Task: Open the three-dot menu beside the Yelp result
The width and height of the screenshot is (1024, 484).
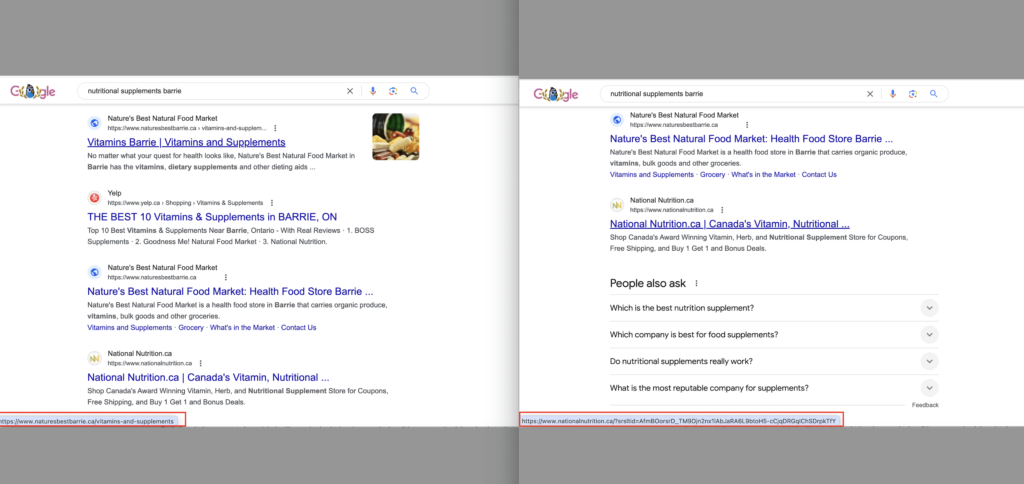Action: tap(271, 203)
